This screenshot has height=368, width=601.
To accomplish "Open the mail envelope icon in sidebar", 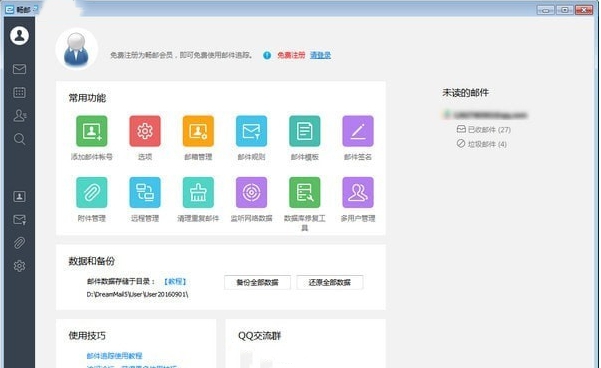I will (x=19, y=69).
